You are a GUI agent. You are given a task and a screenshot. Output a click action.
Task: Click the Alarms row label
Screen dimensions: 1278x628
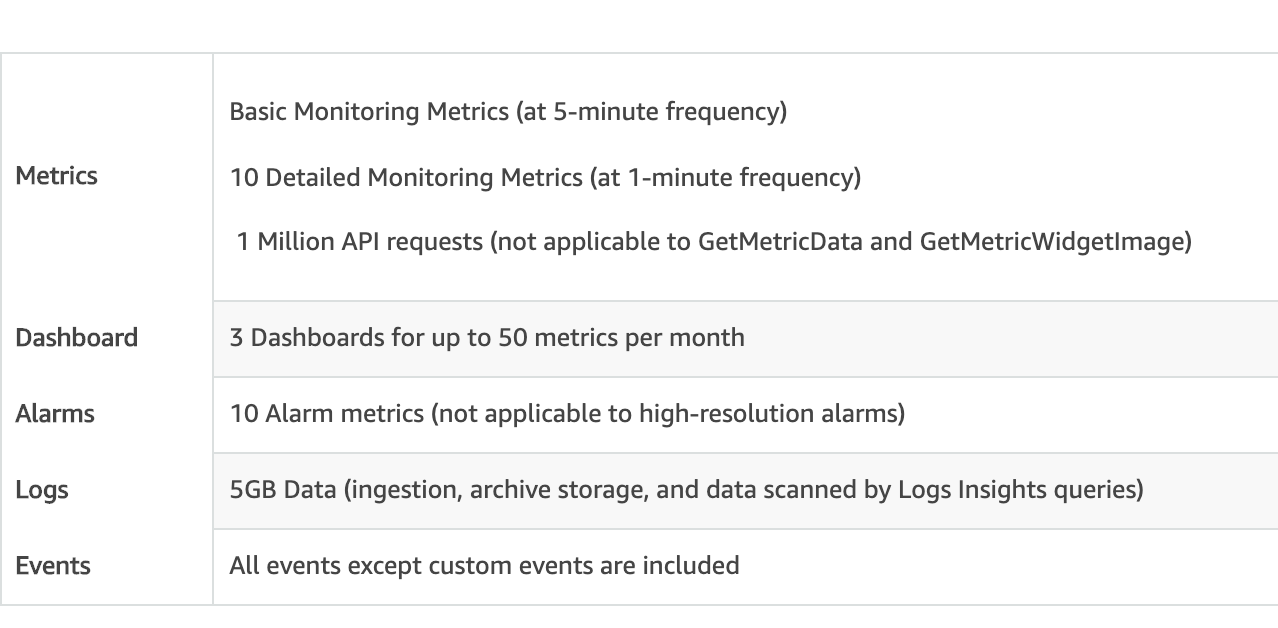point(55,414)
